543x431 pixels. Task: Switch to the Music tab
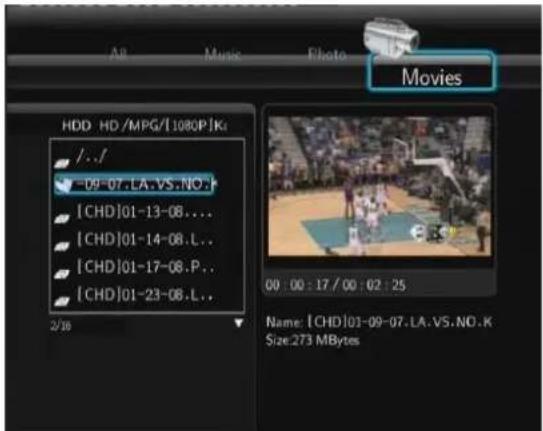point(222,55)
